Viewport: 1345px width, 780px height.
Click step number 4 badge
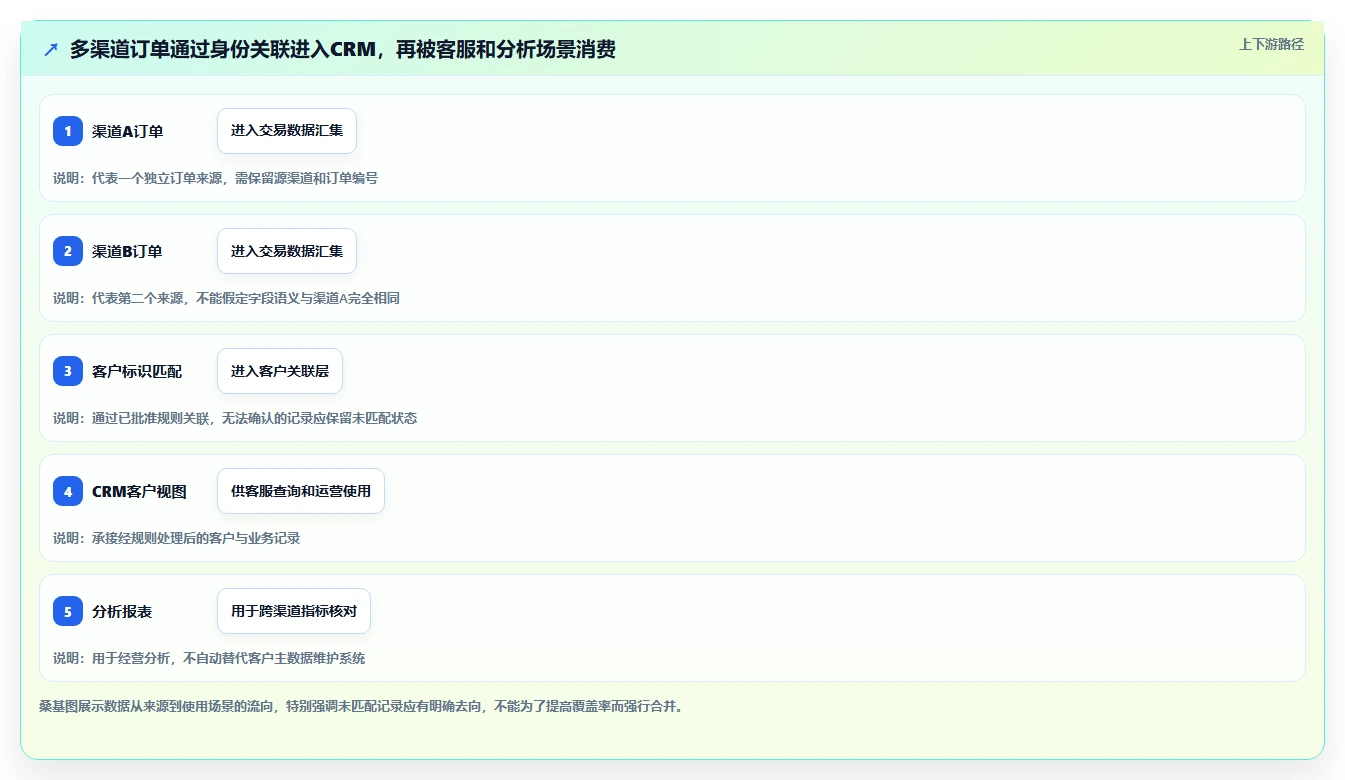pos(68,491)
